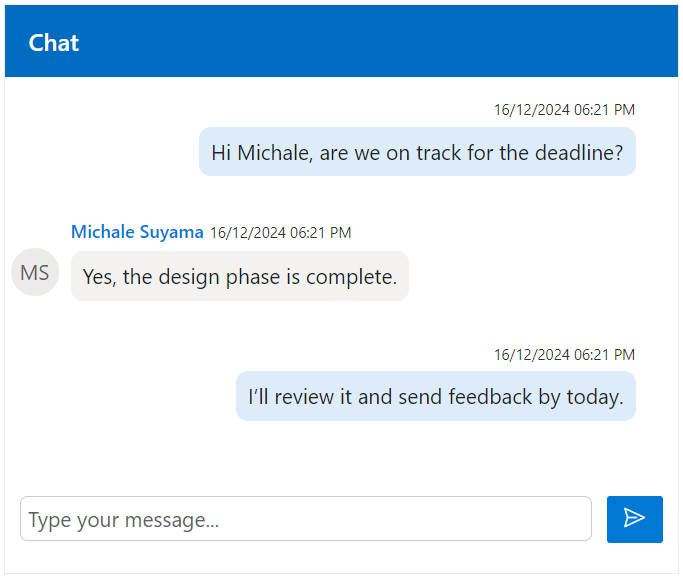Click the 'Type your message...' placeholder text

pos(124,520)
